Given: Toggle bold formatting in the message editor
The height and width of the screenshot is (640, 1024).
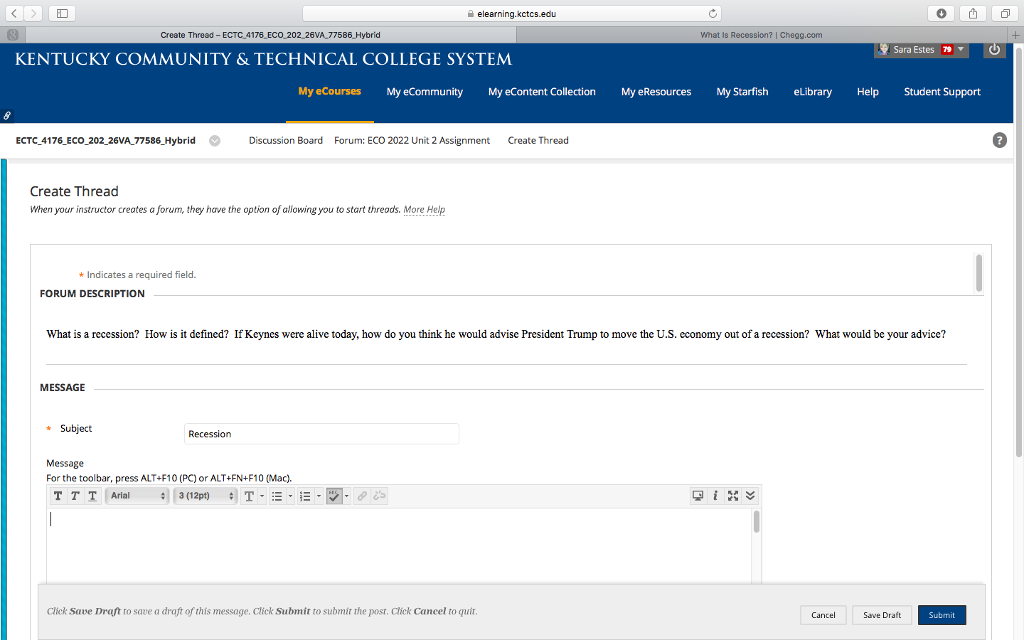Looking at the screenshot, I should click(57, 495).
